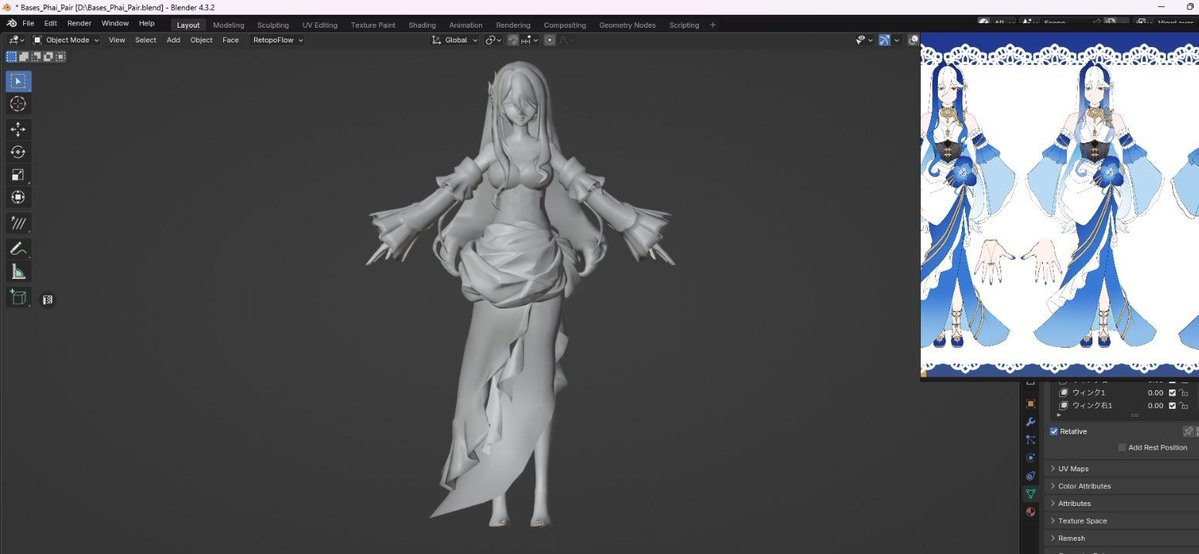The height and width of the screenshot is (554, 1199).
Task: Set selection mode to subtract
Action: coord(36,56)
